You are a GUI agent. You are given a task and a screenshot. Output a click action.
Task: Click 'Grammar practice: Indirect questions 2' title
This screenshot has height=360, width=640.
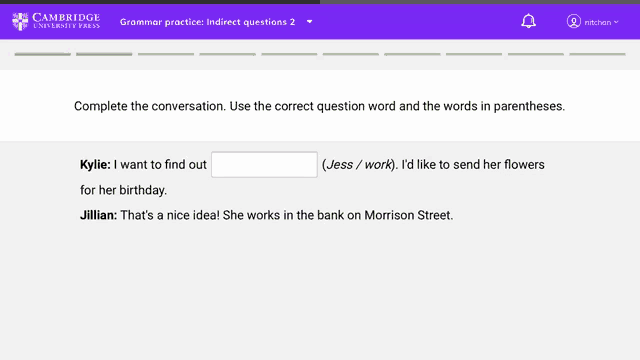(x=207, y=22)
